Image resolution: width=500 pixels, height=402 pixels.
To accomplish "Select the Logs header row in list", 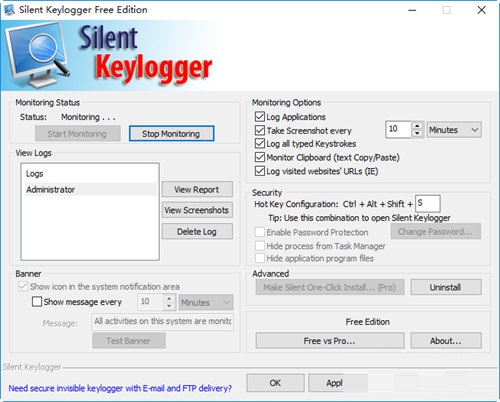I will click(90, 174).
